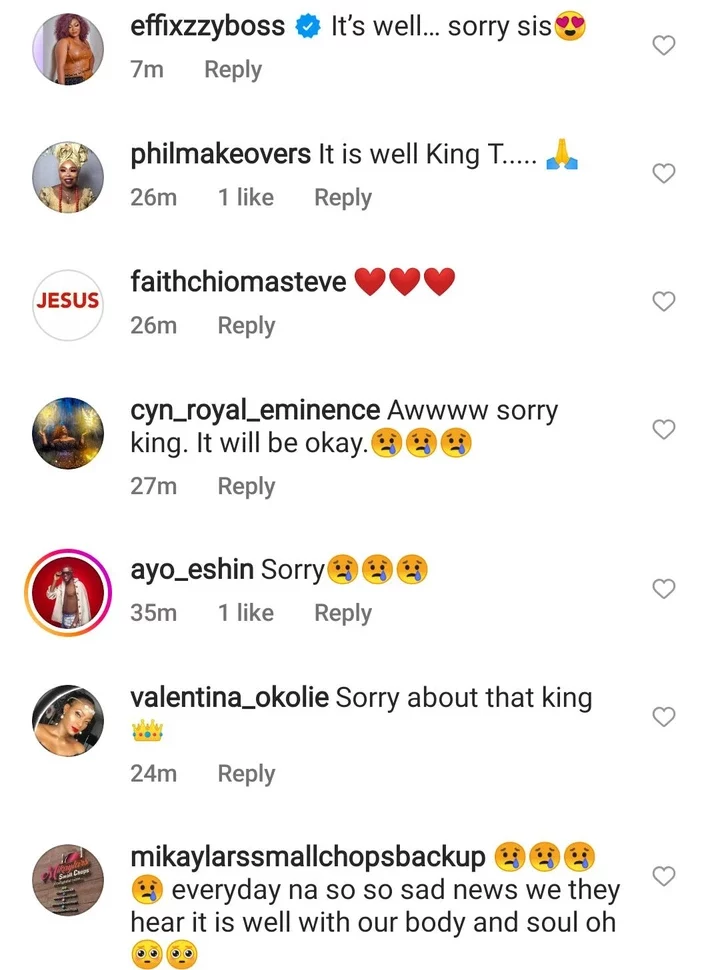
Task: Reply to faithchiomasteve's comment
Action: click(246, 326)
